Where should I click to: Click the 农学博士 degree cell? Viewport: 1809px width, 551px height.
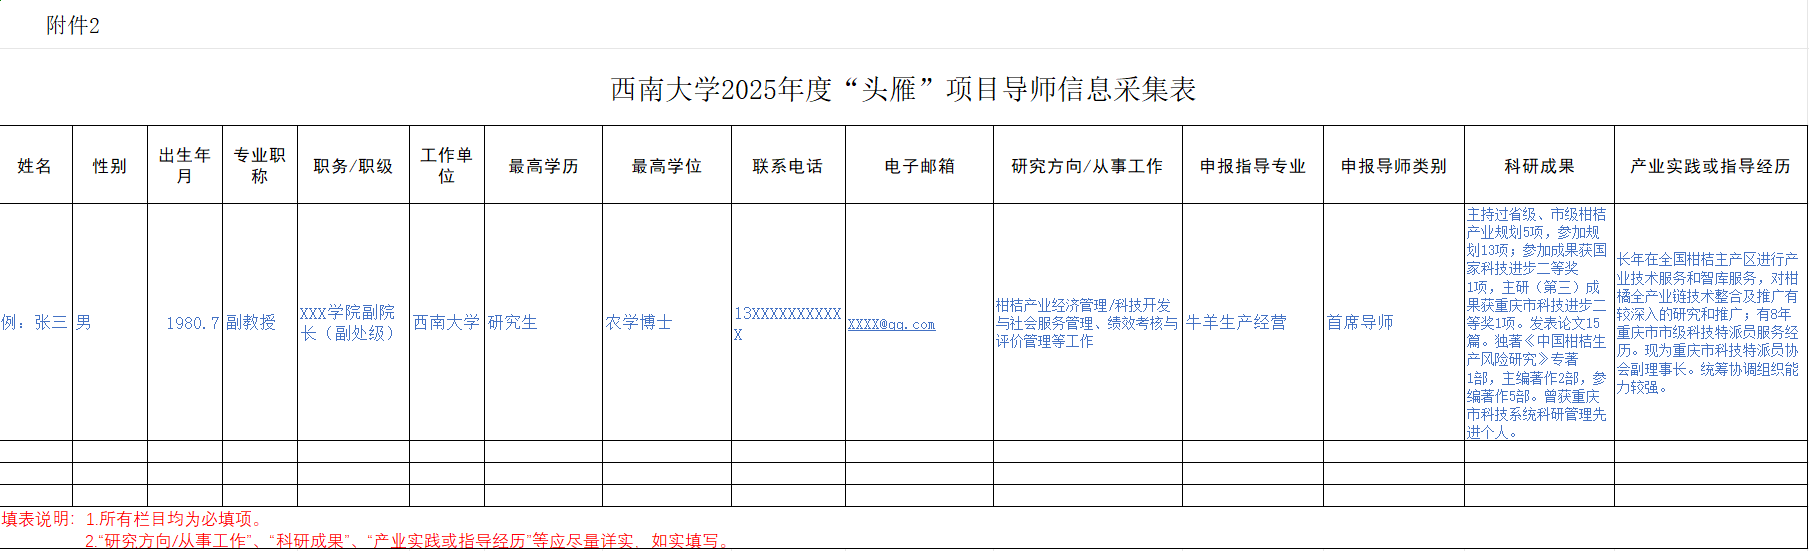(x=640, y=323)
